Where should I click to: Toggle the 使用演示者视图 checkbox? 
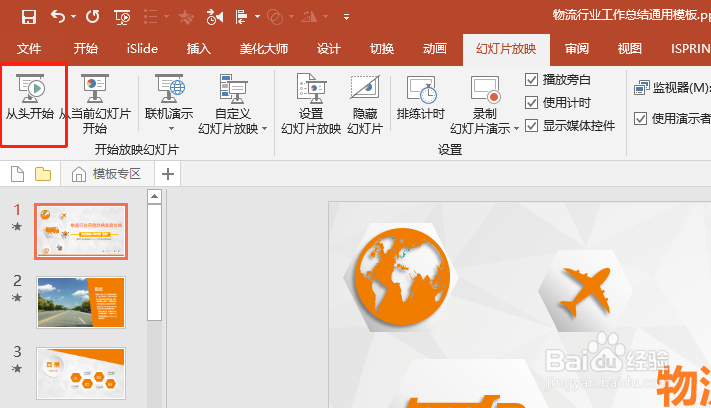tap(640, 119)
